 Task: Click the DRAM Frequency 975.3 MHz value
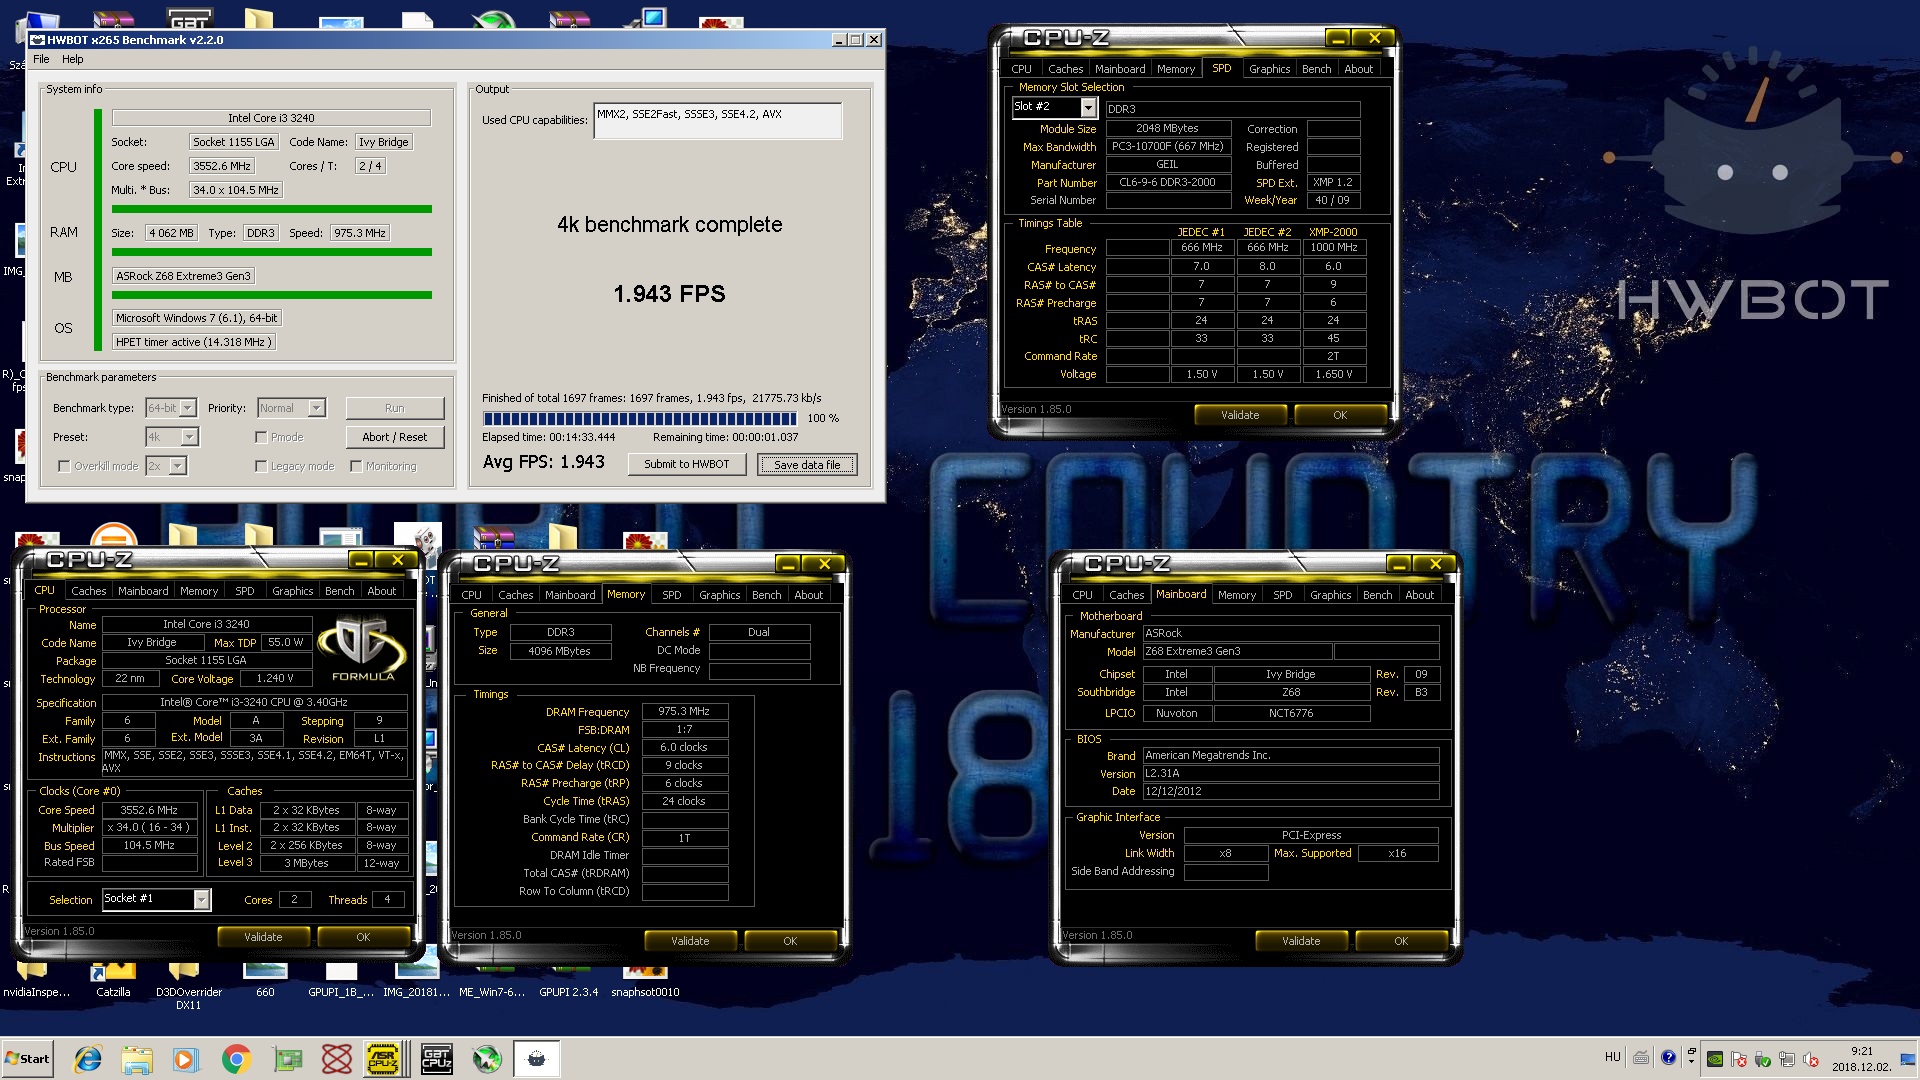click(x=684, y=712)
